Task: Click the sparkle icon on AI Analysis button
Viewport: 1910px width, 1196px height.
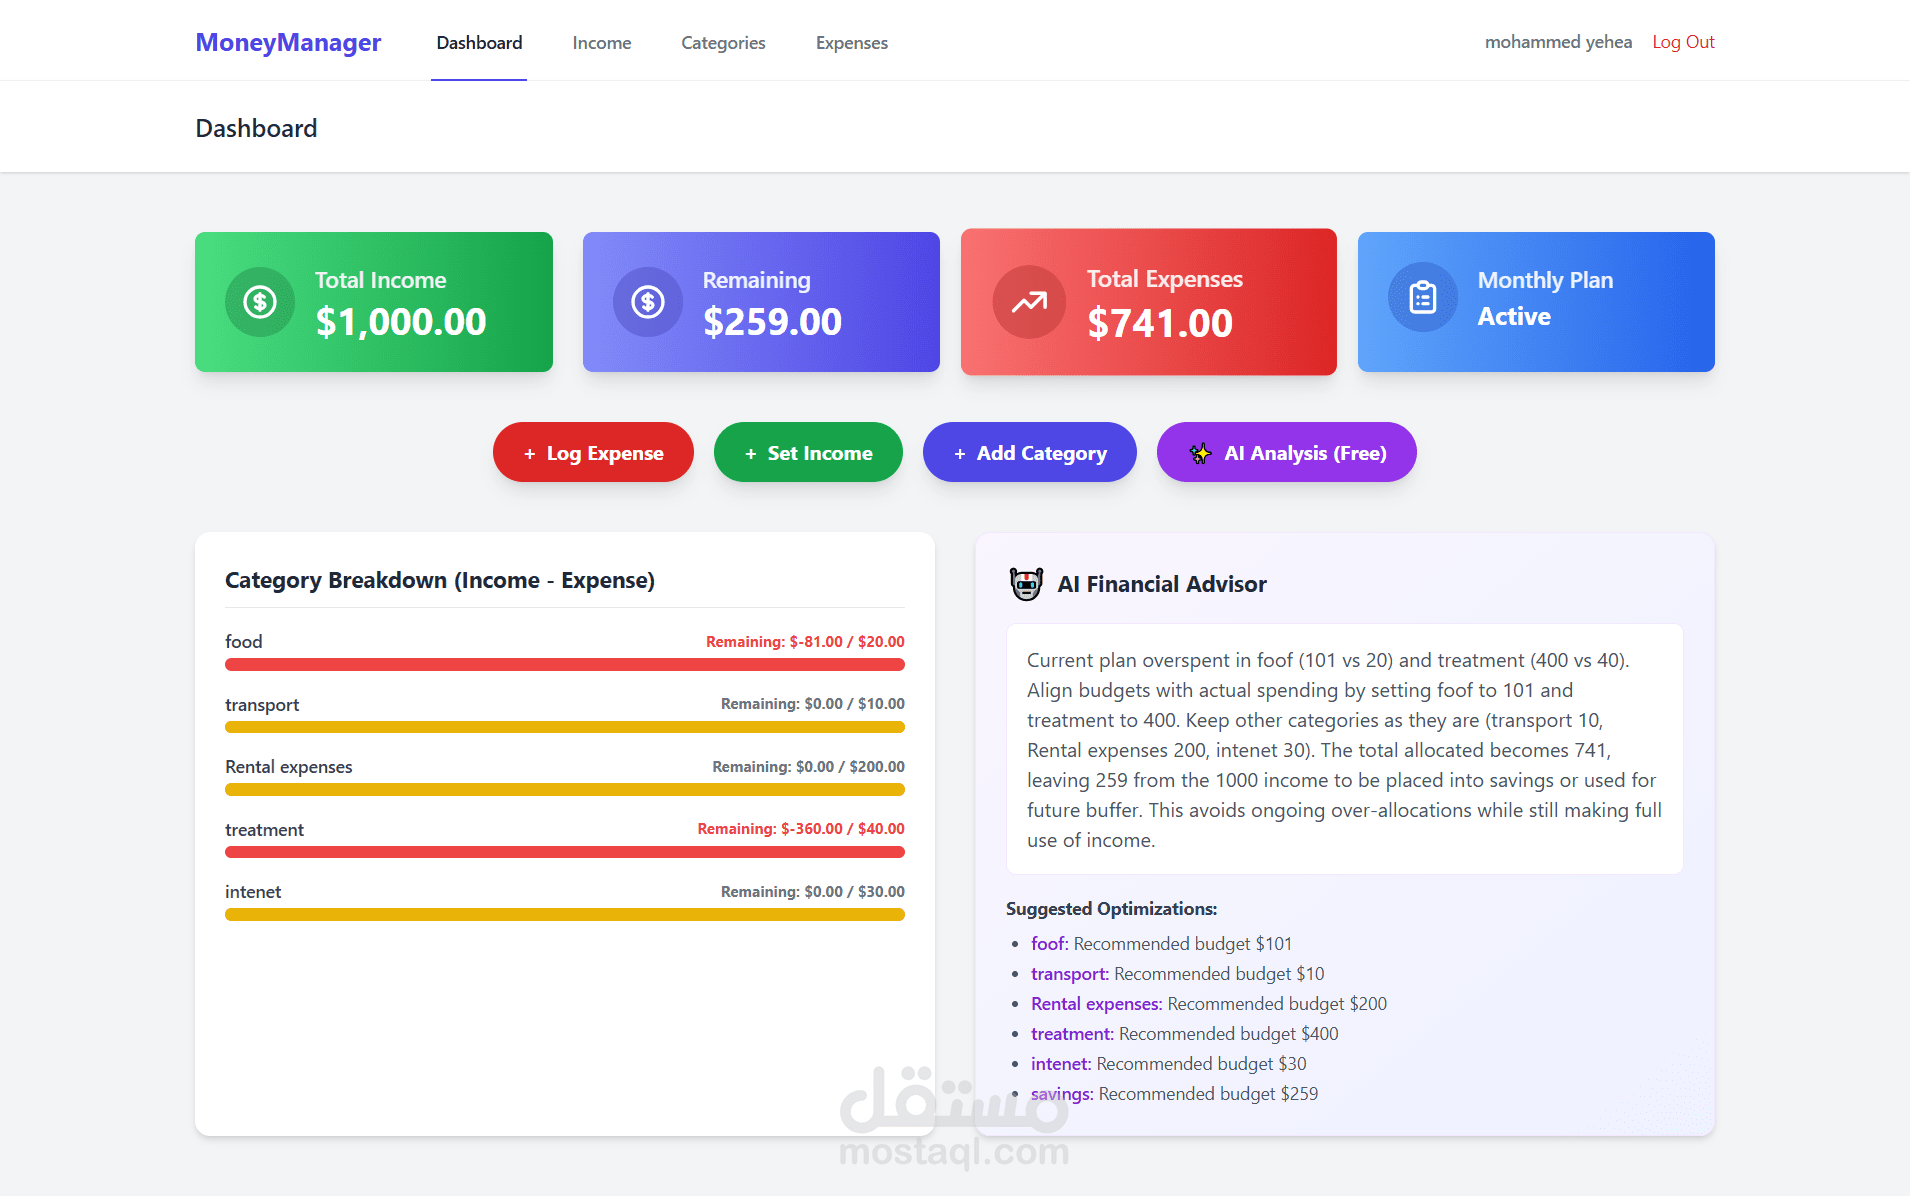Action: (x=1201, y=453)
